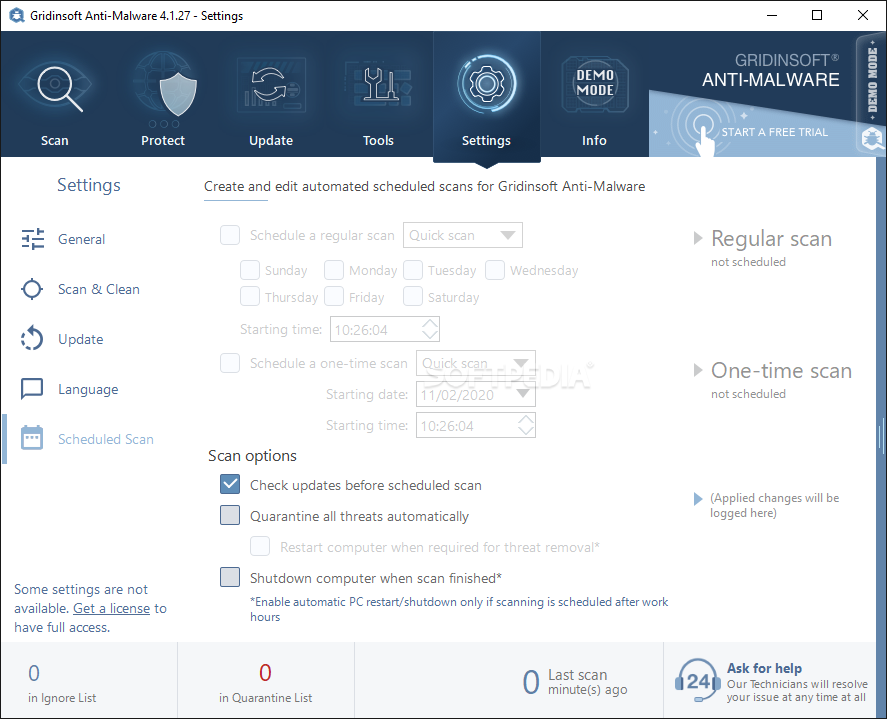Tick the Tuesday checkbox
The height and width of the screenshot is (719, 887).
(413, 270)
